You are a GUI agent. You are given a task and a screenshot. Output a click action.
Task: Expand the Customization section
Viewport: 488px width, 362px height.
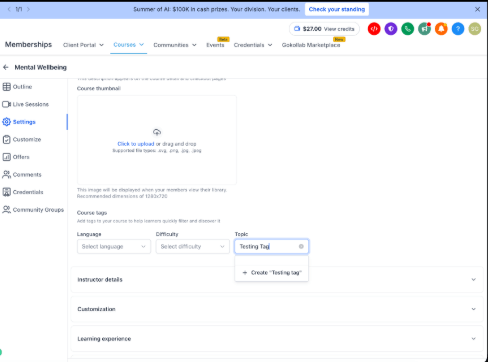(x=277, y=309)
